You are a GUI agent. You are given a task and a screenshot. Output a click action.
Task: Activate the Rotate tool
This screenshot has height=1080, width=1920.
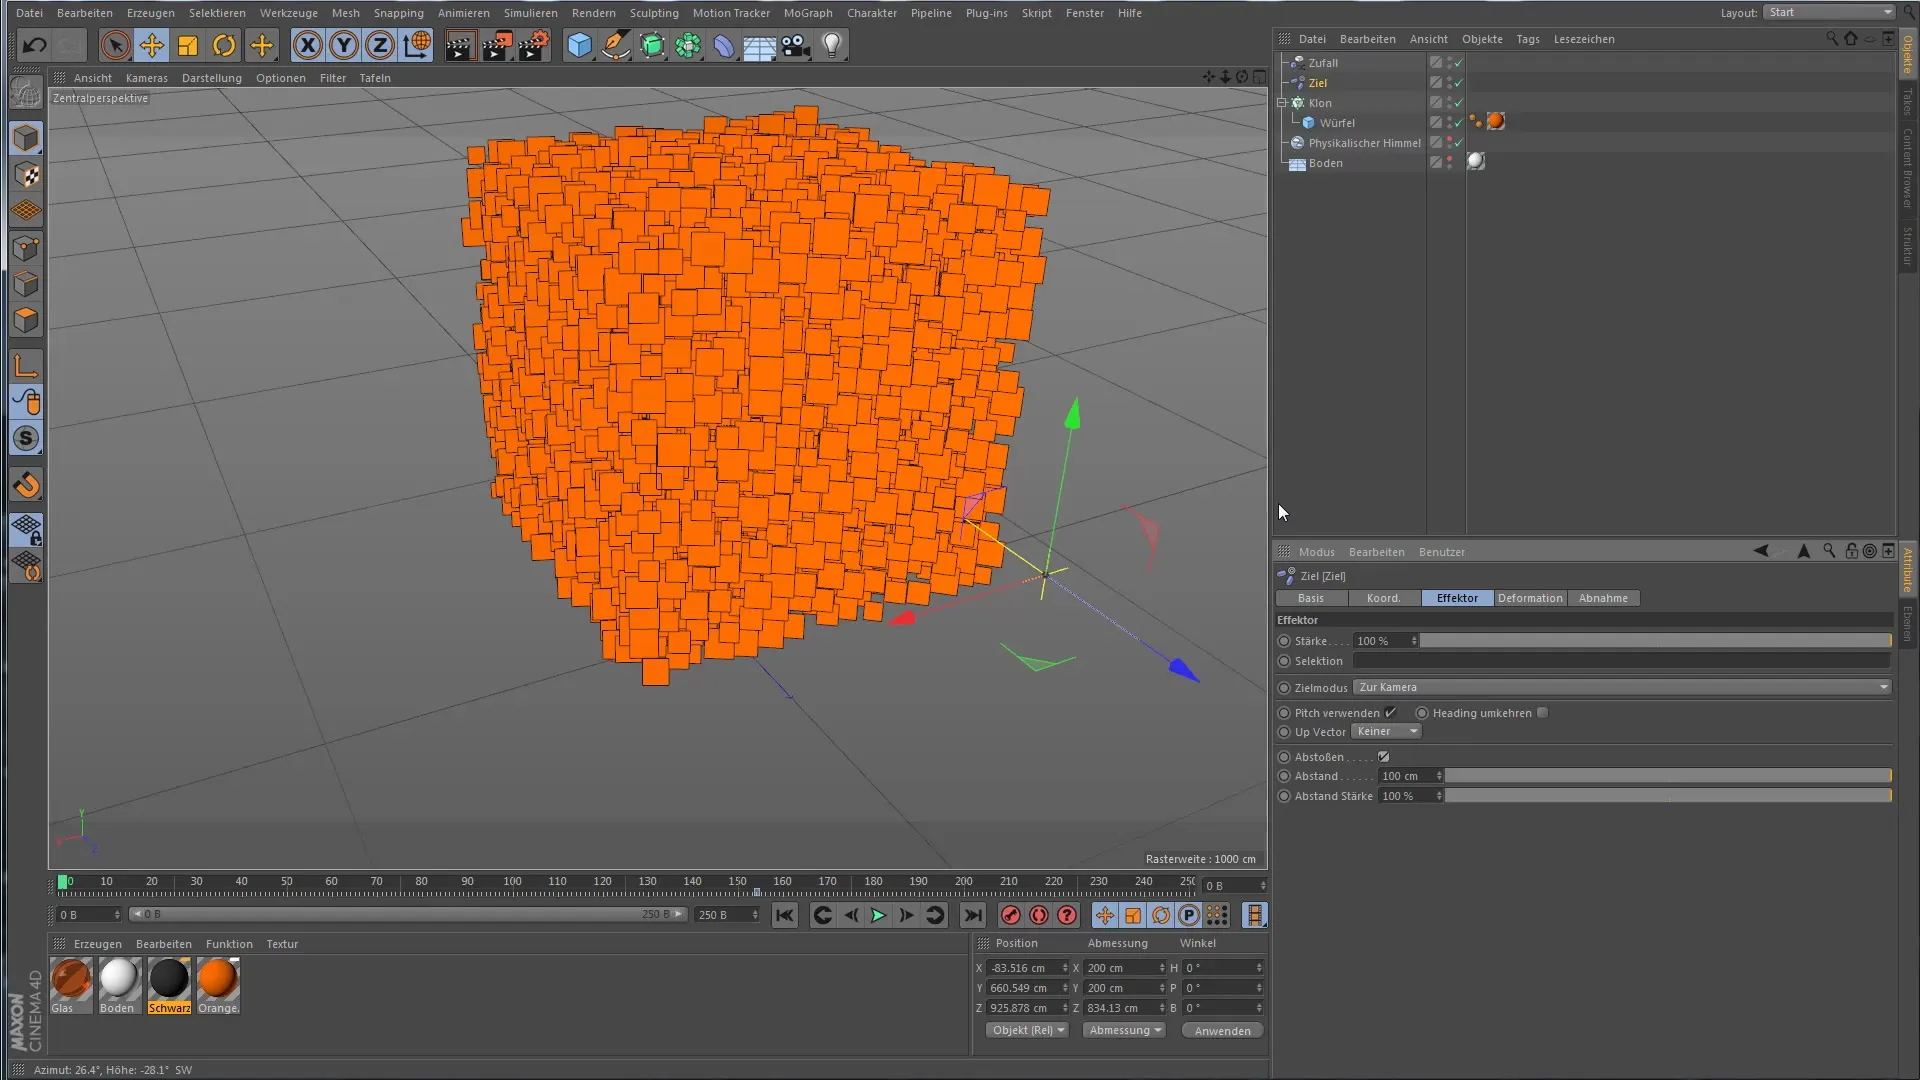pyautogui.click(x=224, y=45)
